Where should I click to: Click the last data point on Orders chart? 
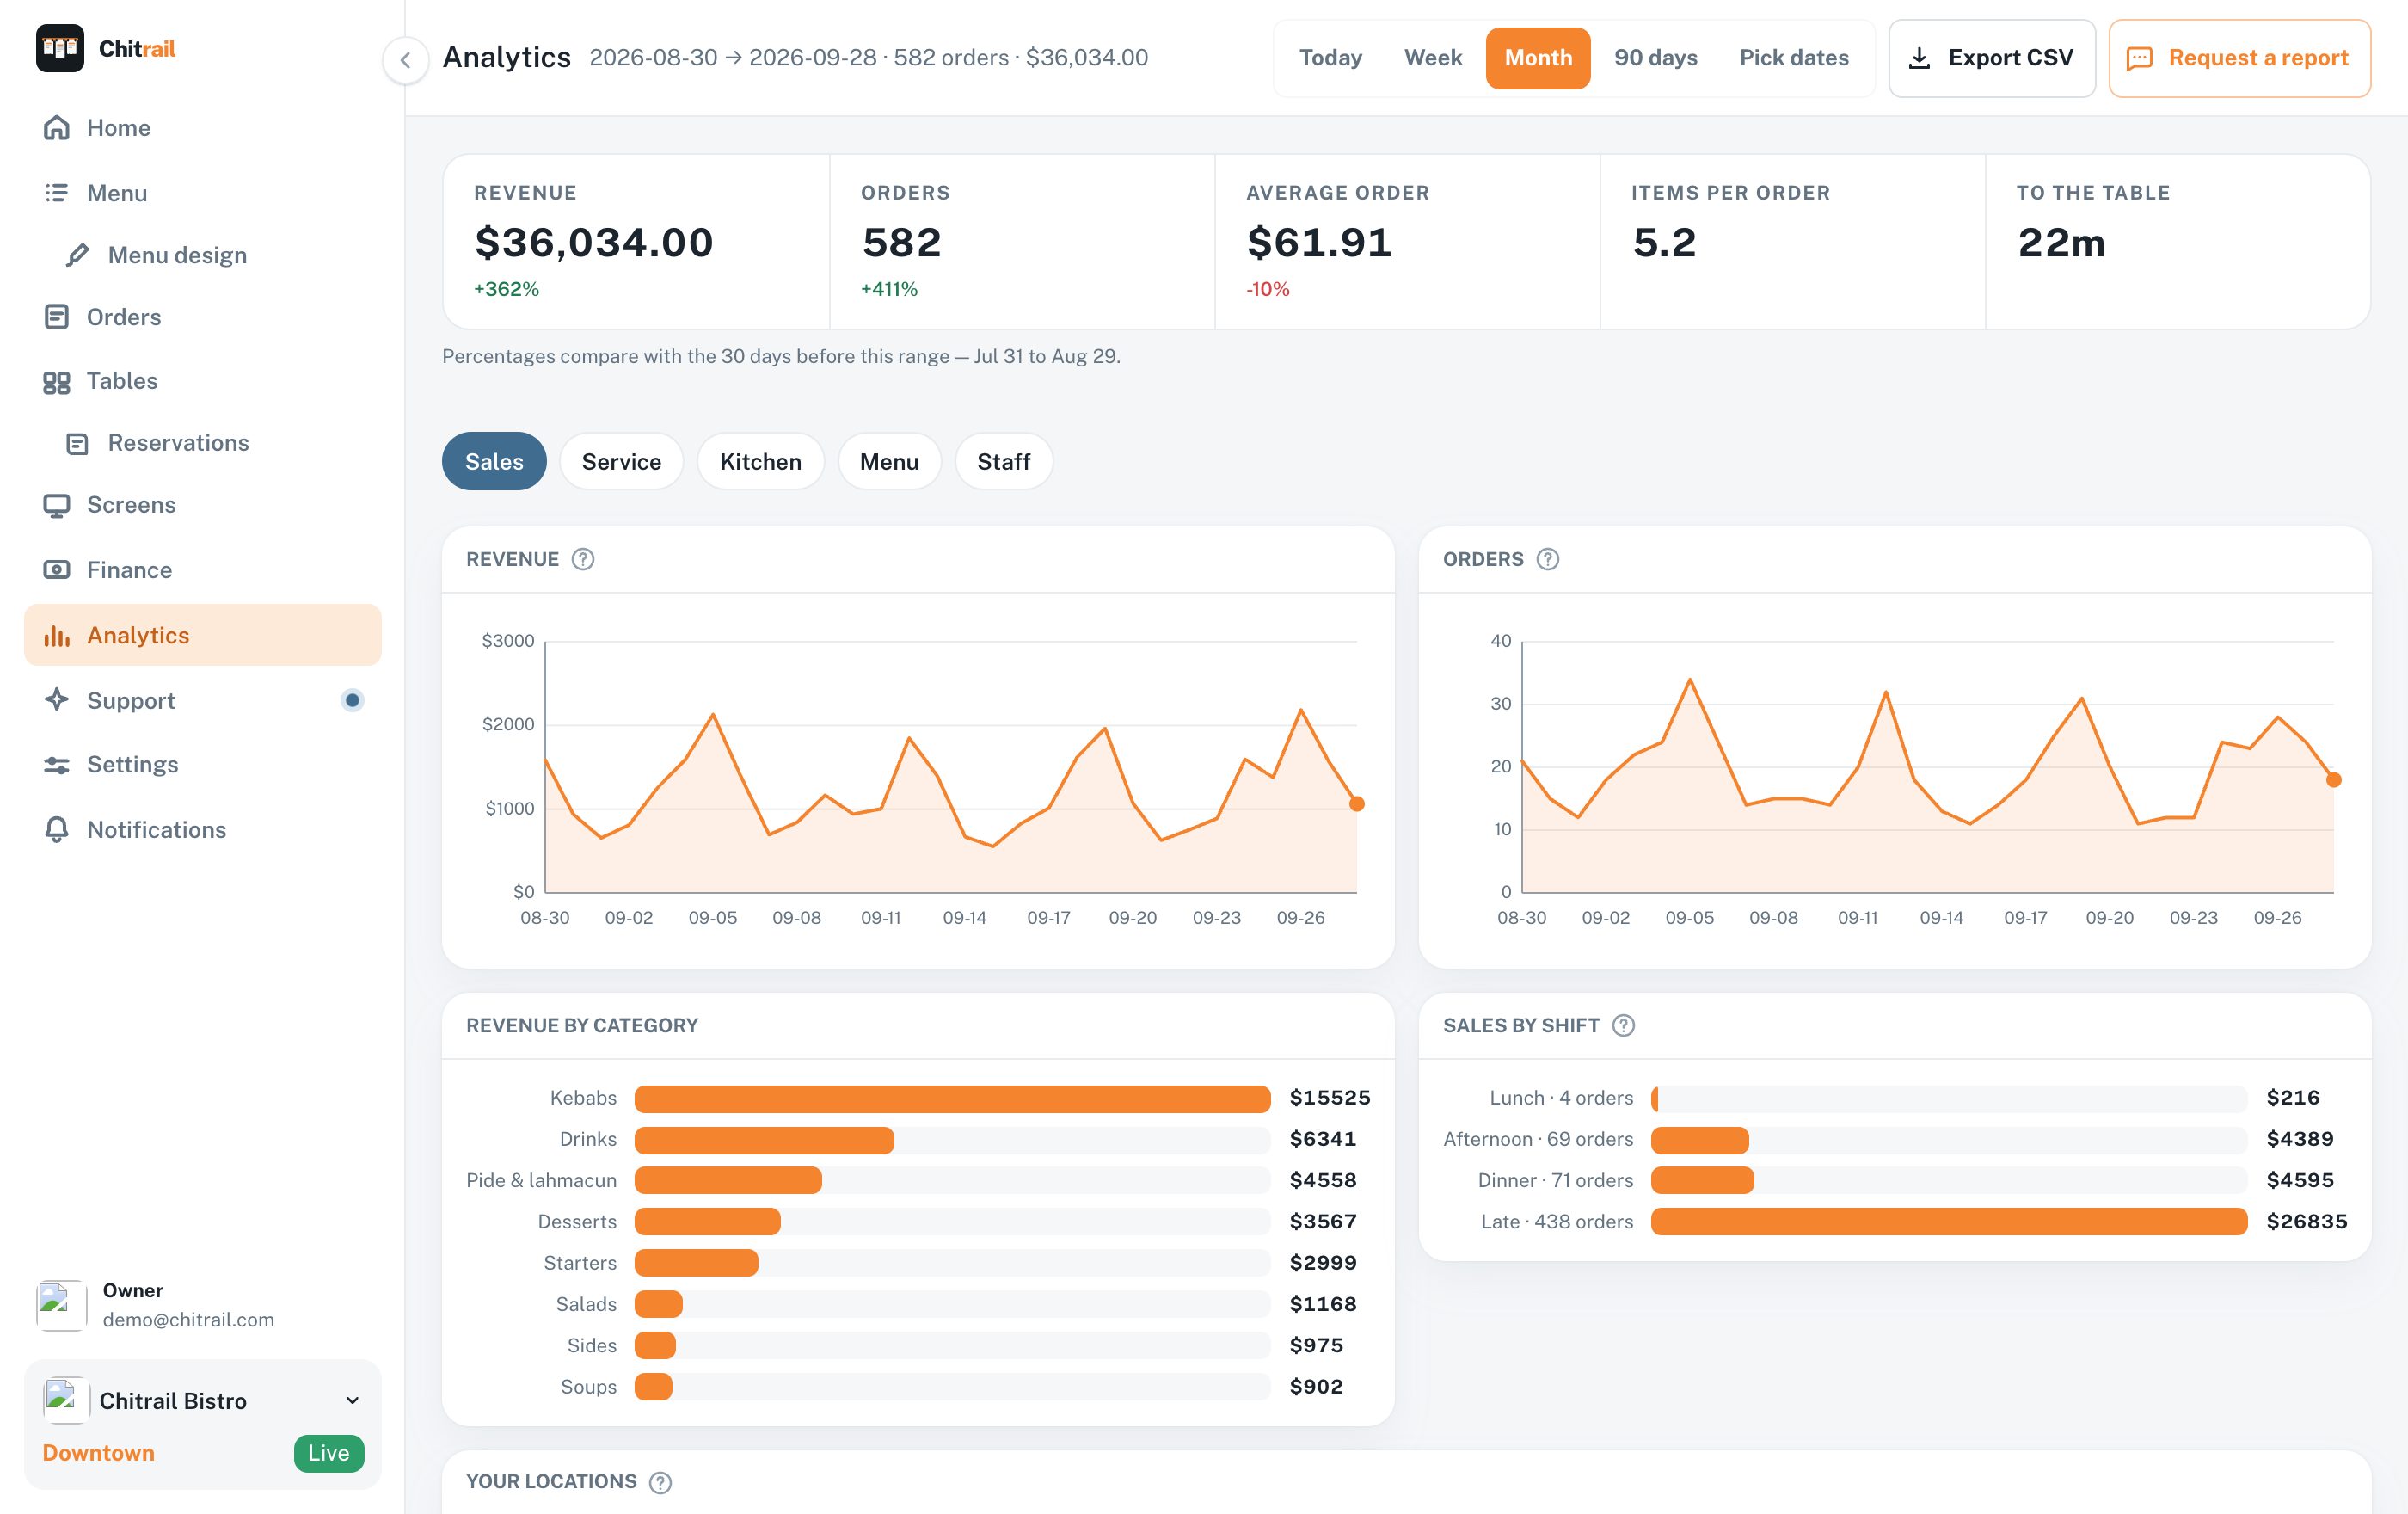pyautogui.click(x=2334, y=780)
